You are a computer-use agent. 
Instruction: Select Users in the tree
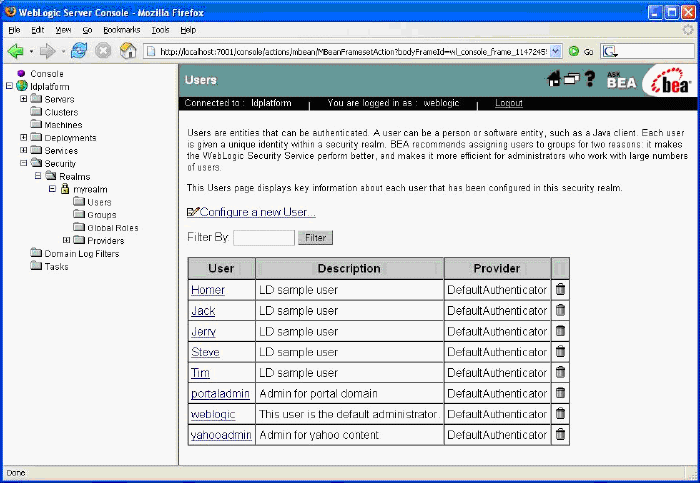(x=99, y=202)
